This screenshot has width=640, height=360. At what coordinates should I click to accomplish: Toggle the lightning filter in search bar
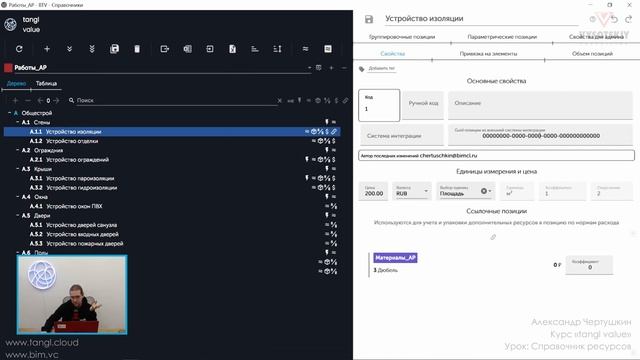[x=300, y=100]
